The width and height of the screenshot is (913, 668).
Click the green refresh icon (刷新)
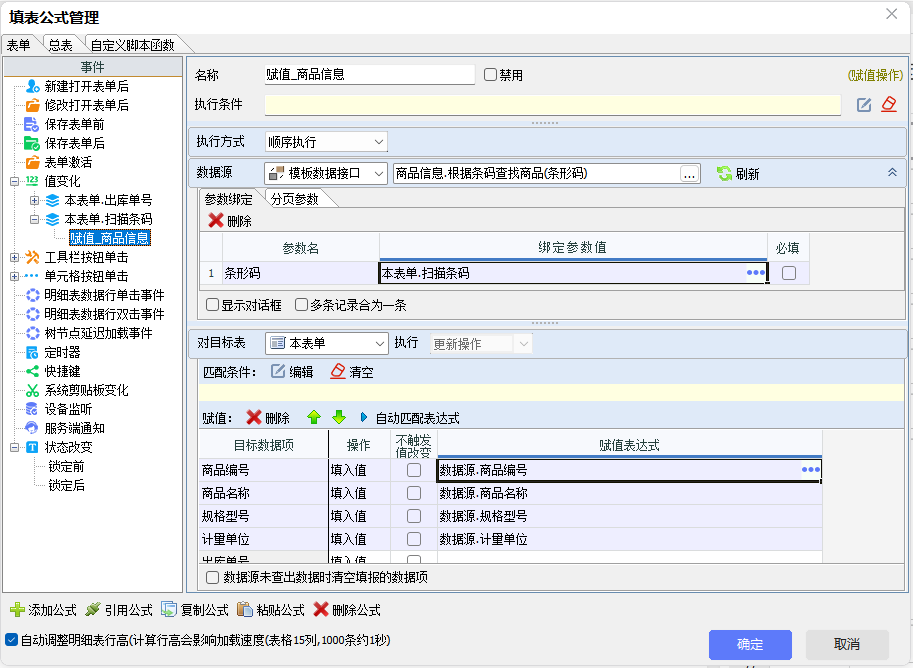(x=725, y=174)
